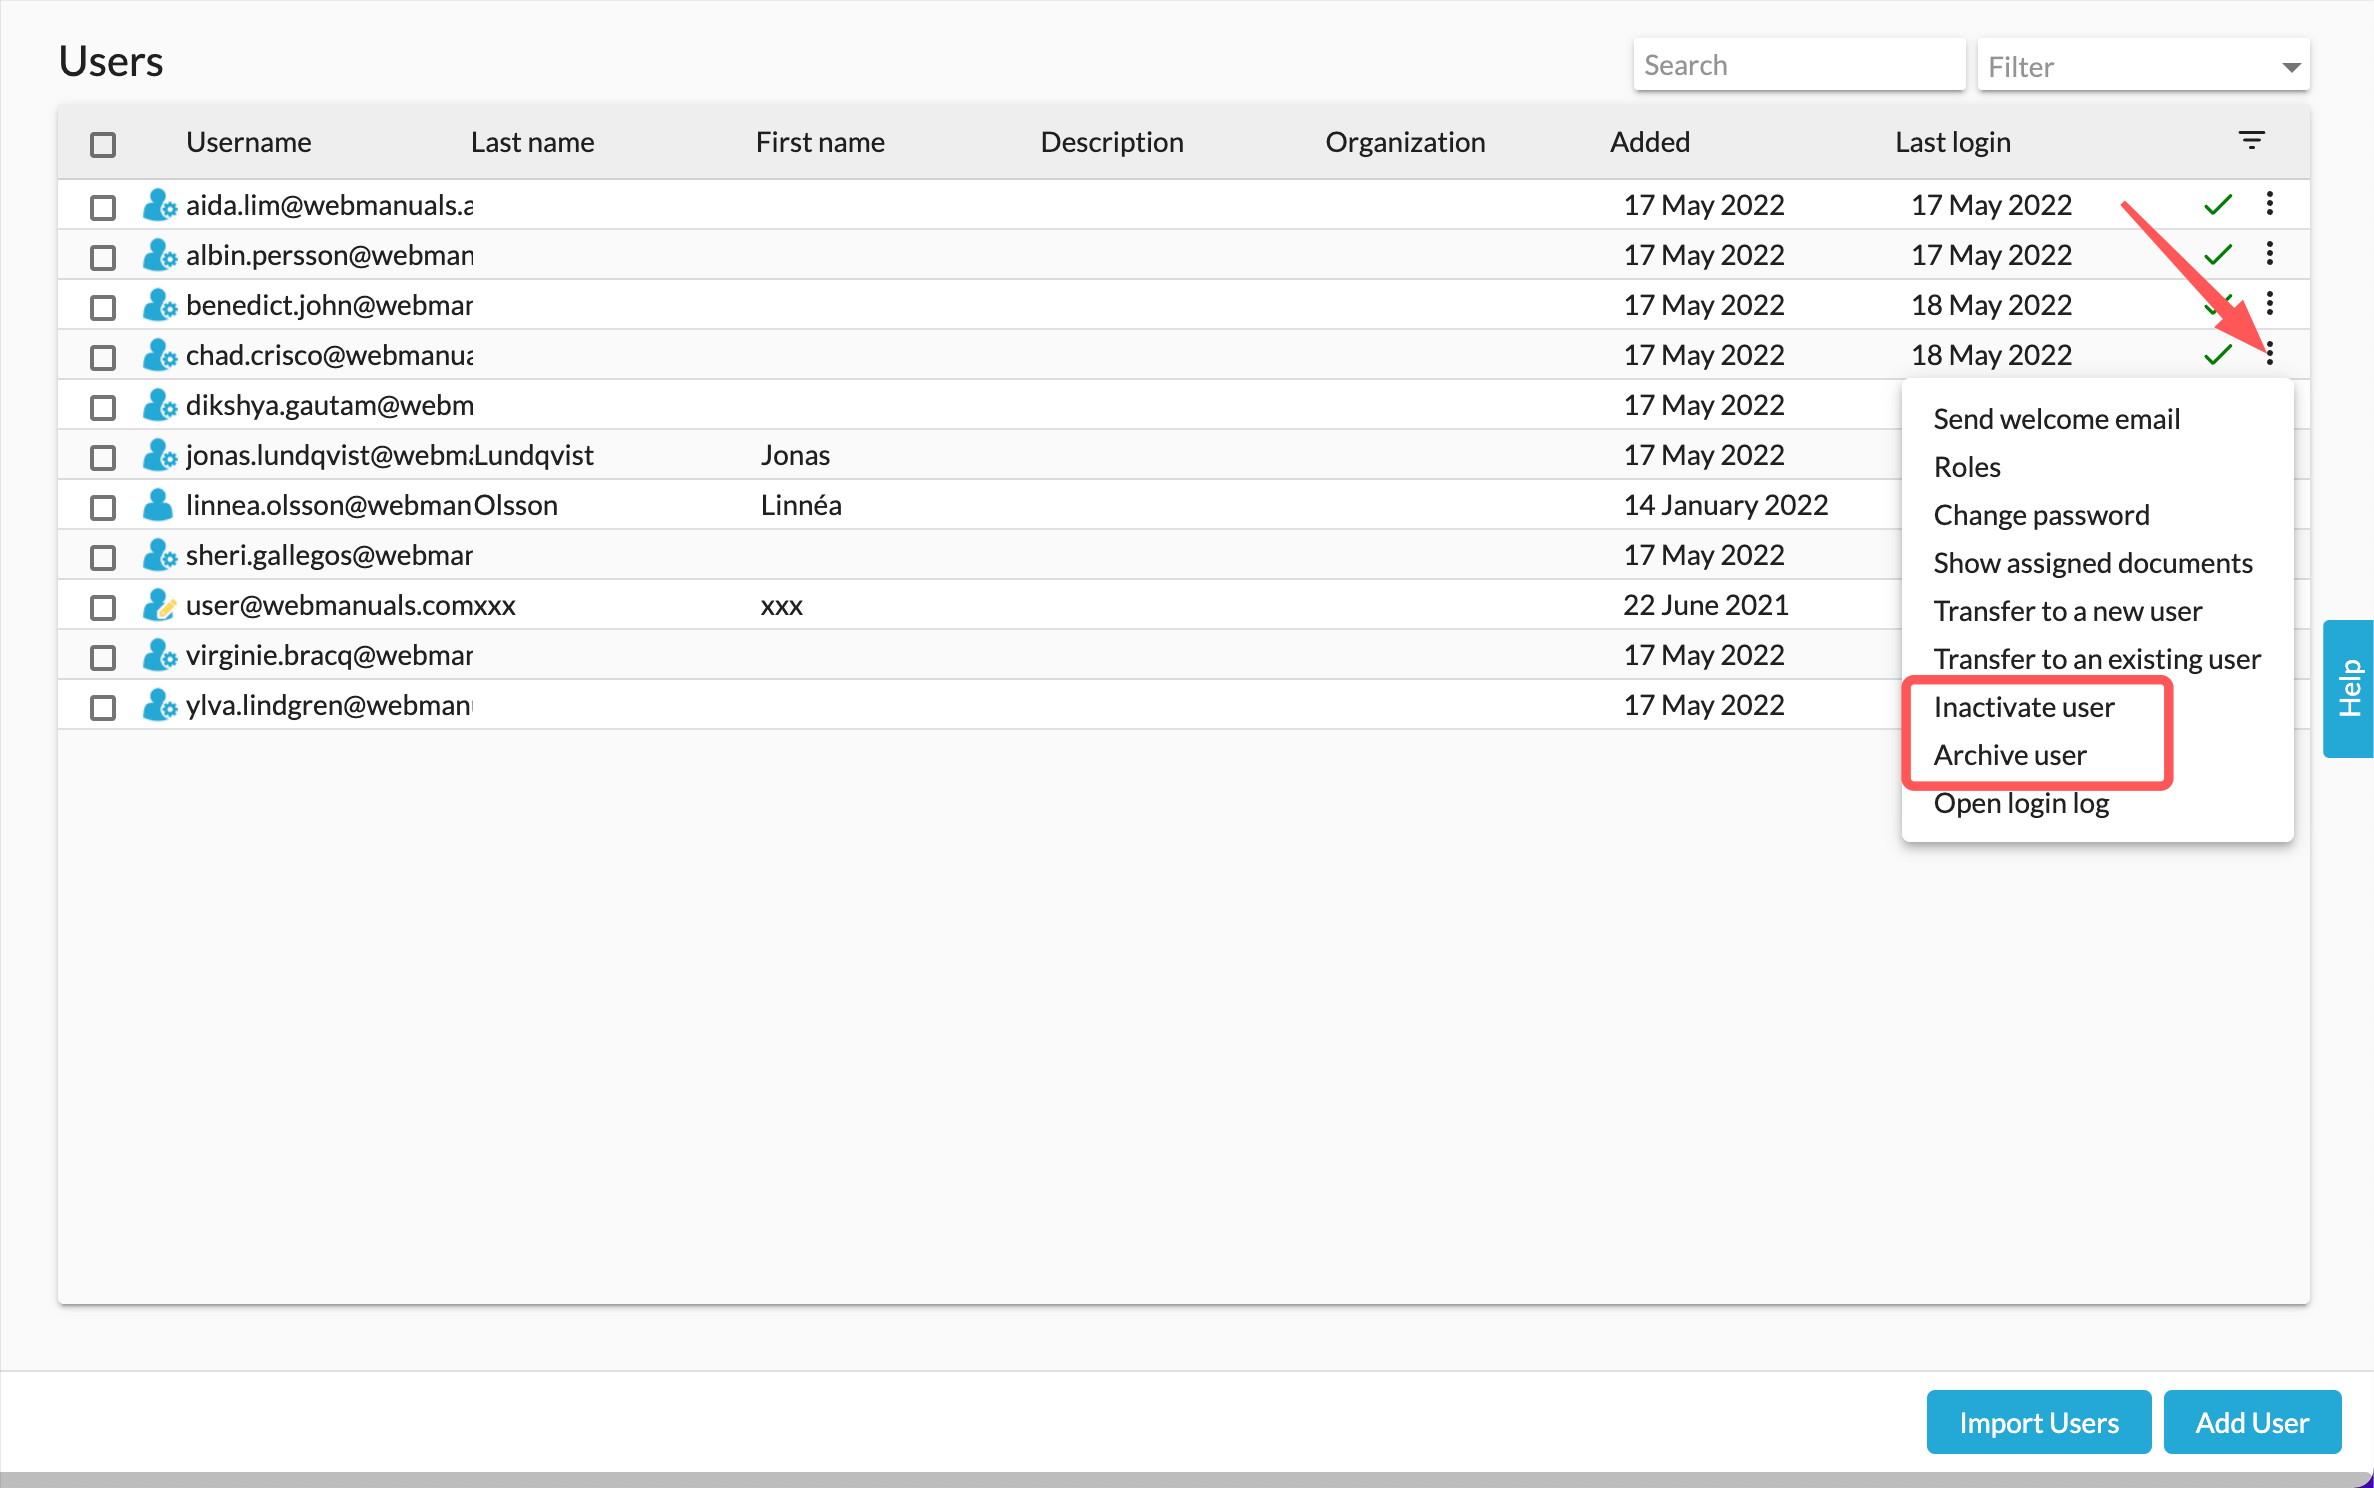Check the box for virginie.bracq row

coord(103,657)
